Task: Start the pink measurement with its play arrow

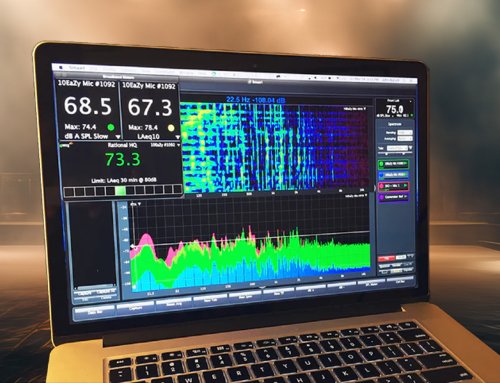Action: coord(405,185)
